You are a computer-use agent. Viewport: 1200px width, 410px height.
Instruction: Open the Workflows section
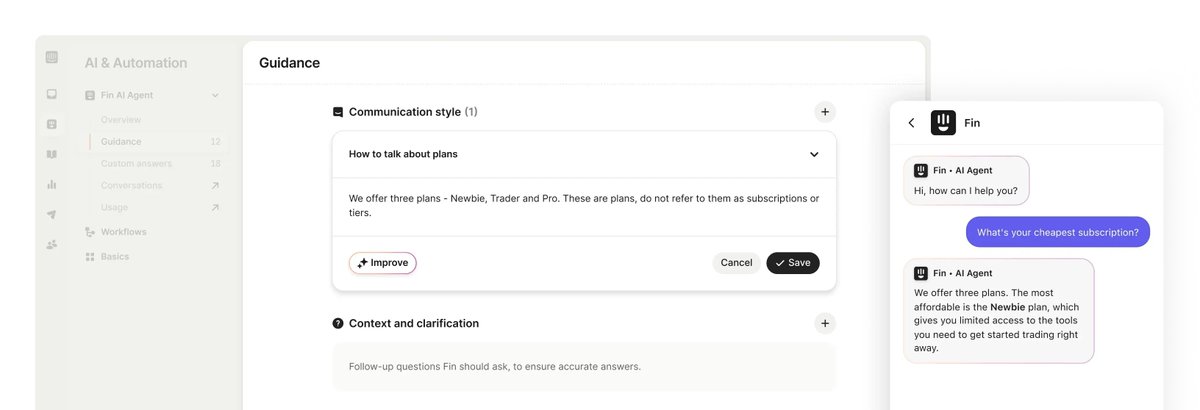tap(123, 232)
